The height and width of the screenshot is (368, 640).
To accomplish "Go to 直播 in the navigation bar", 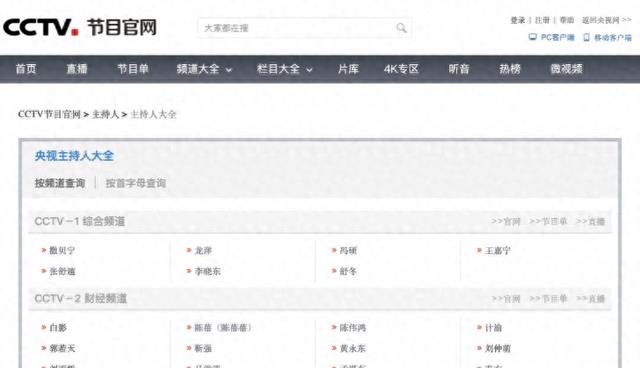I will (x=77, y=69).
